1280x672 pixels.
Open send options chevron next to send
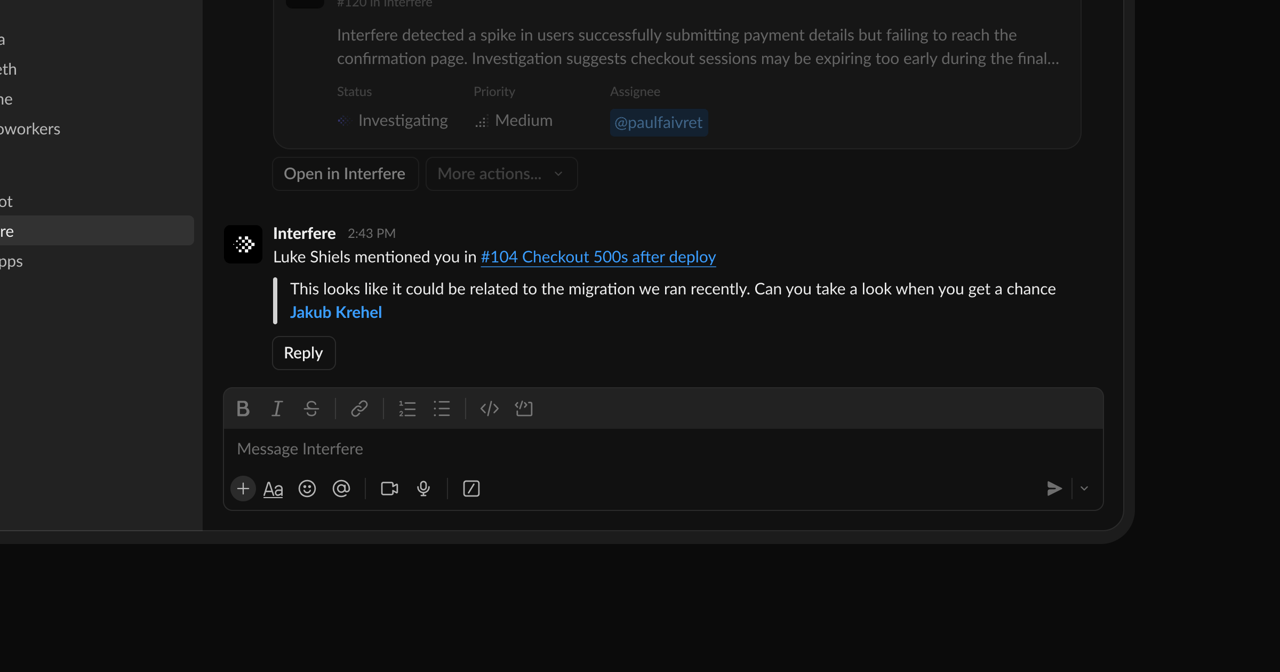click(1084, 488)
